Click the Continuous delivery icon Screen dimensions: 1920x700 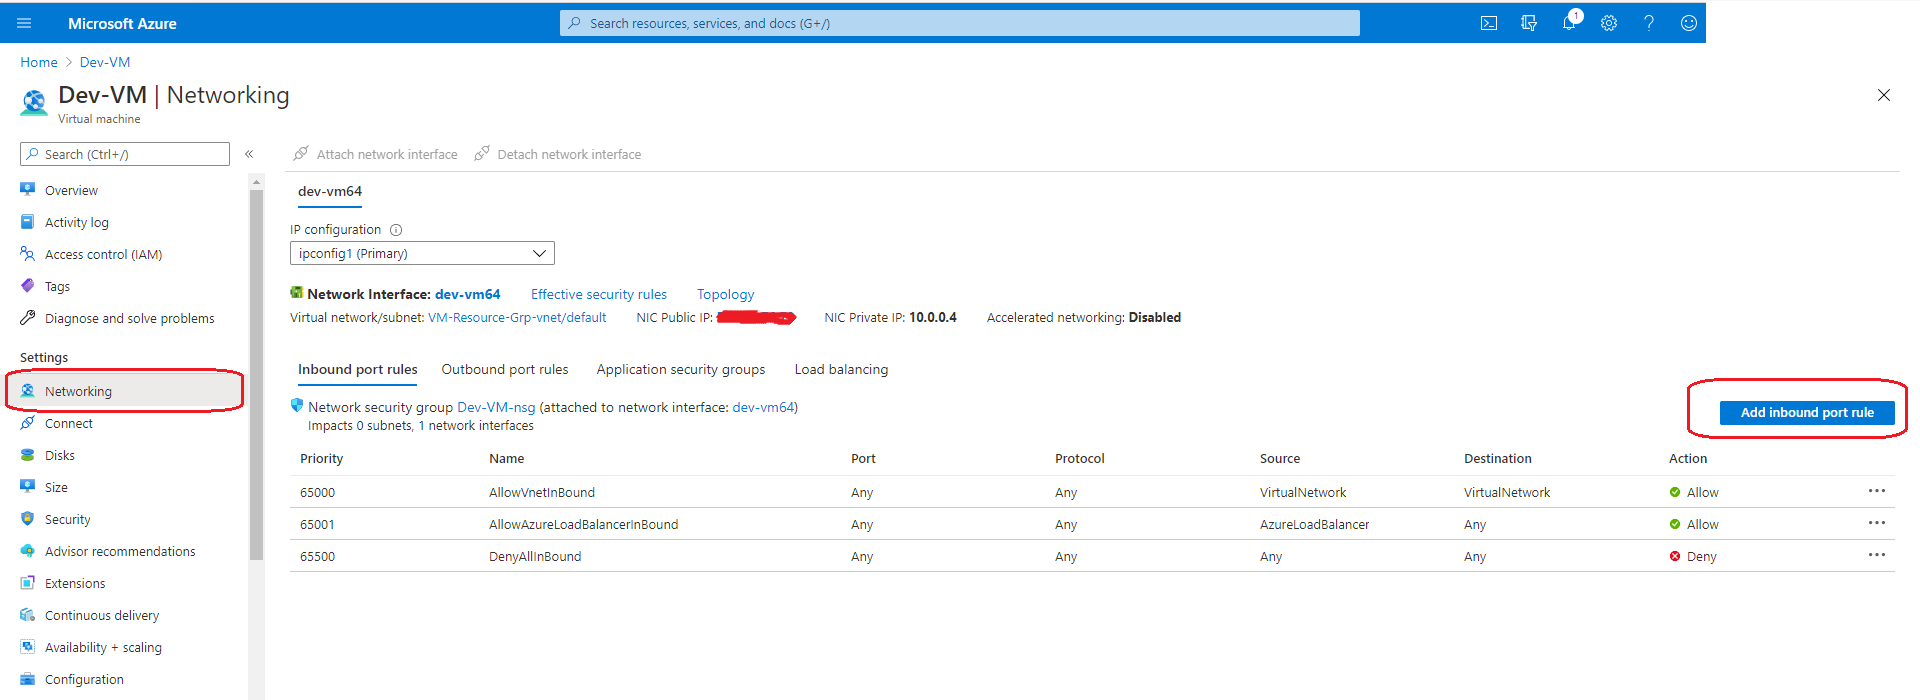pyautogui.click(x=28, y=615)
